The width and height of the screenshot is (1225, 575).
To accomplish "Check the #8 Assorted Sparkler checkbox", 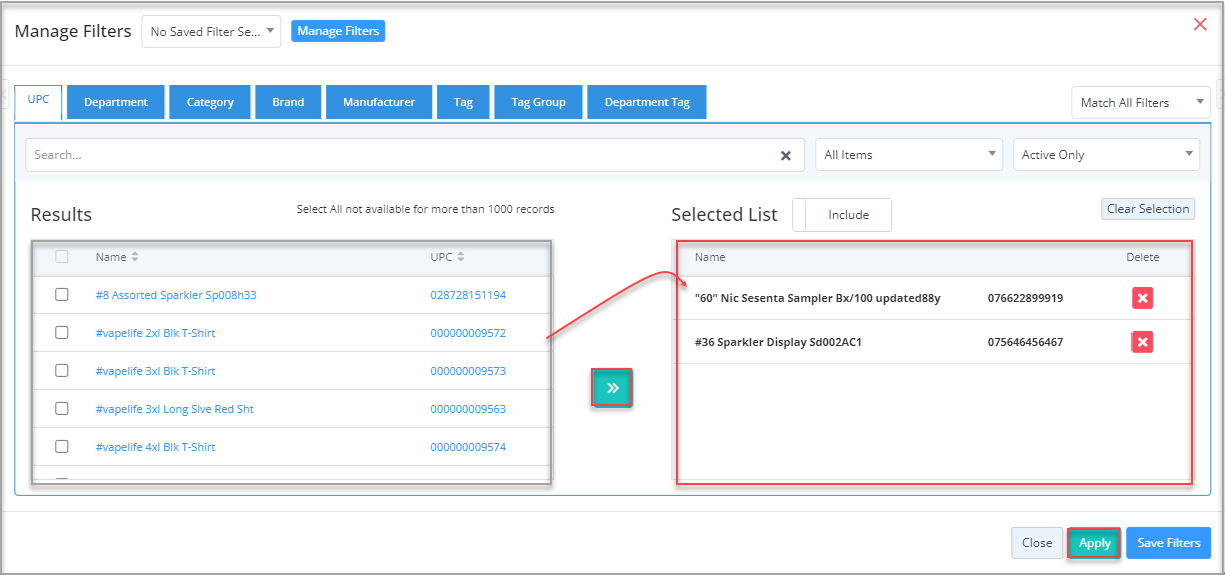I will pyautogui.click(x=62, y=295).
